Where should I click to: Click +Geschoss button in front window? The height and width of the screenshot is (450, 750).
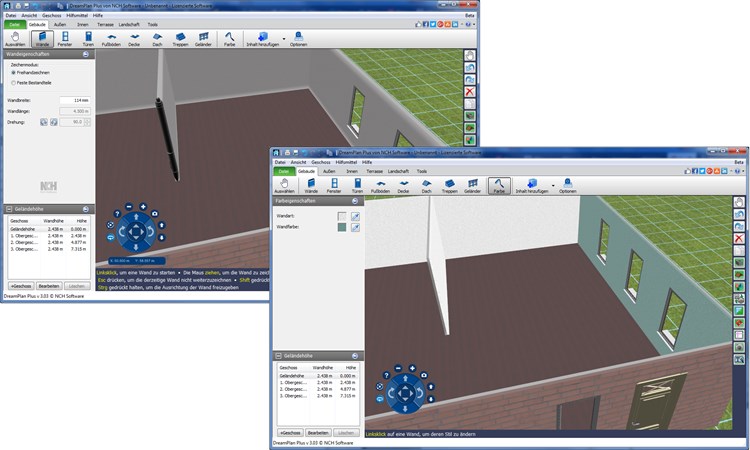pos(290,432)
